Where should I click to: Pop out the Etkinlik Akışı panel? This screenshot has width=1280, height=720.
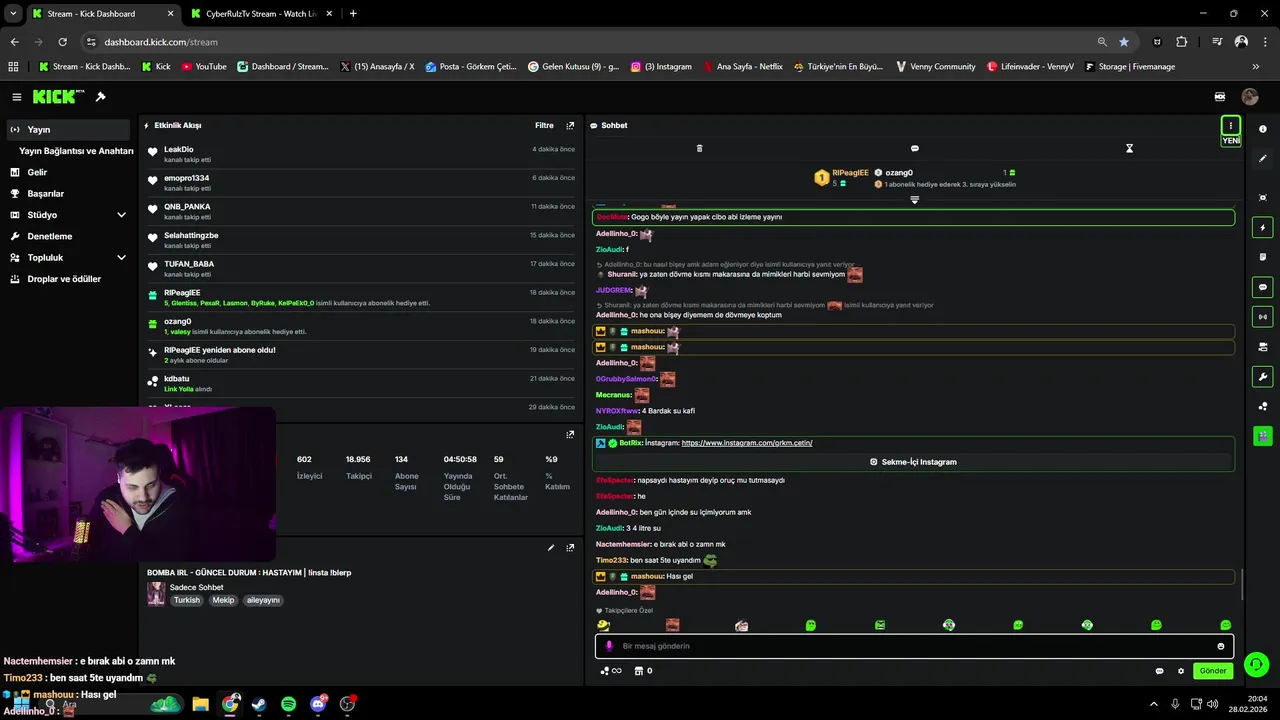570,126
